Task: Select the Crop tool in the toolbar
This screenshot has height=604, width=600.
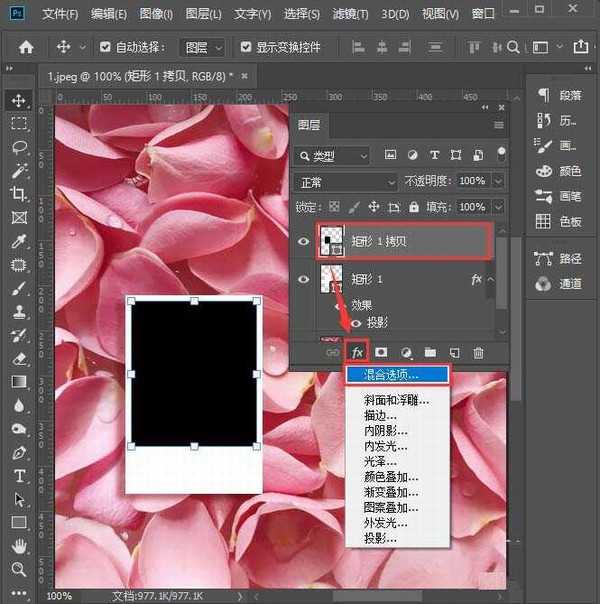Action: [x=19, y=194]
